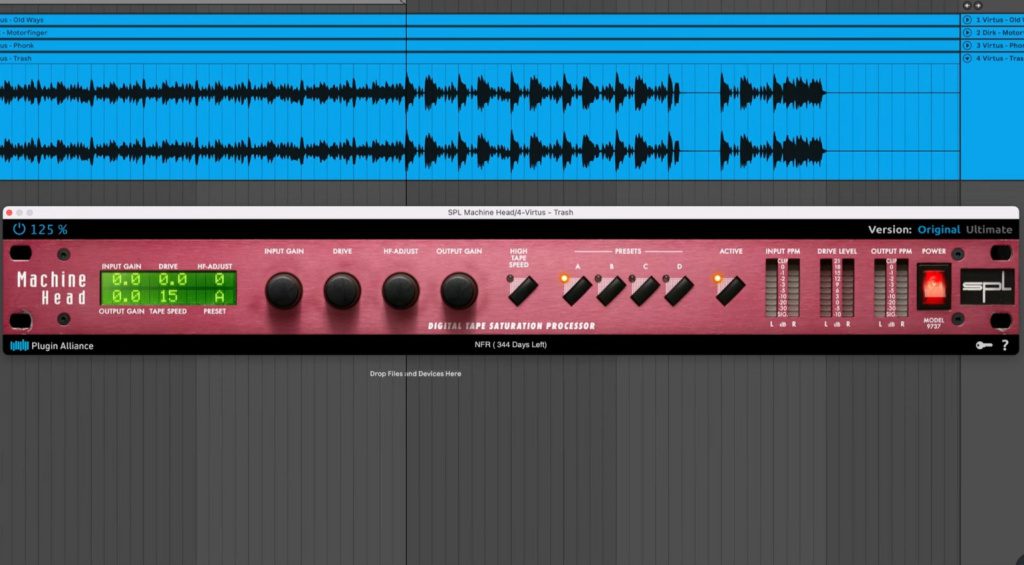Toggle the Active switch

click(x=730, y=290)
